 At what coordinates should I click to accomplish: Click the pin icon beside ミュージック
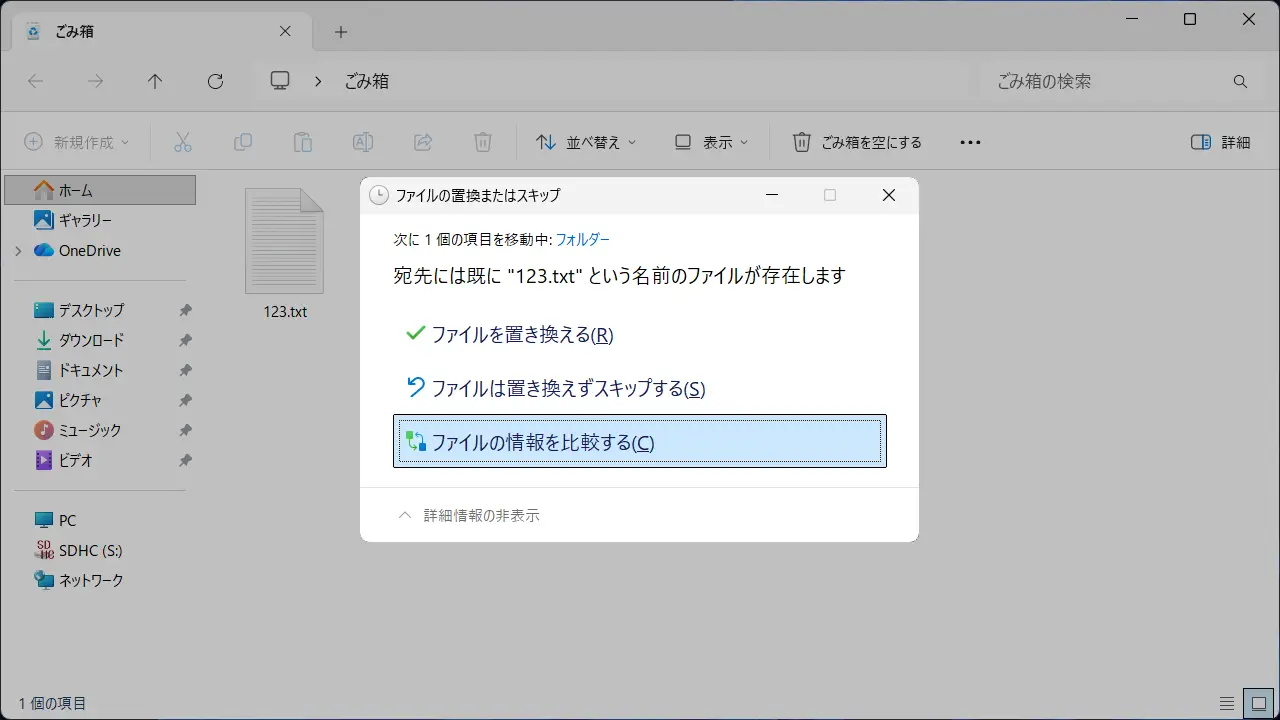(185, 430)
